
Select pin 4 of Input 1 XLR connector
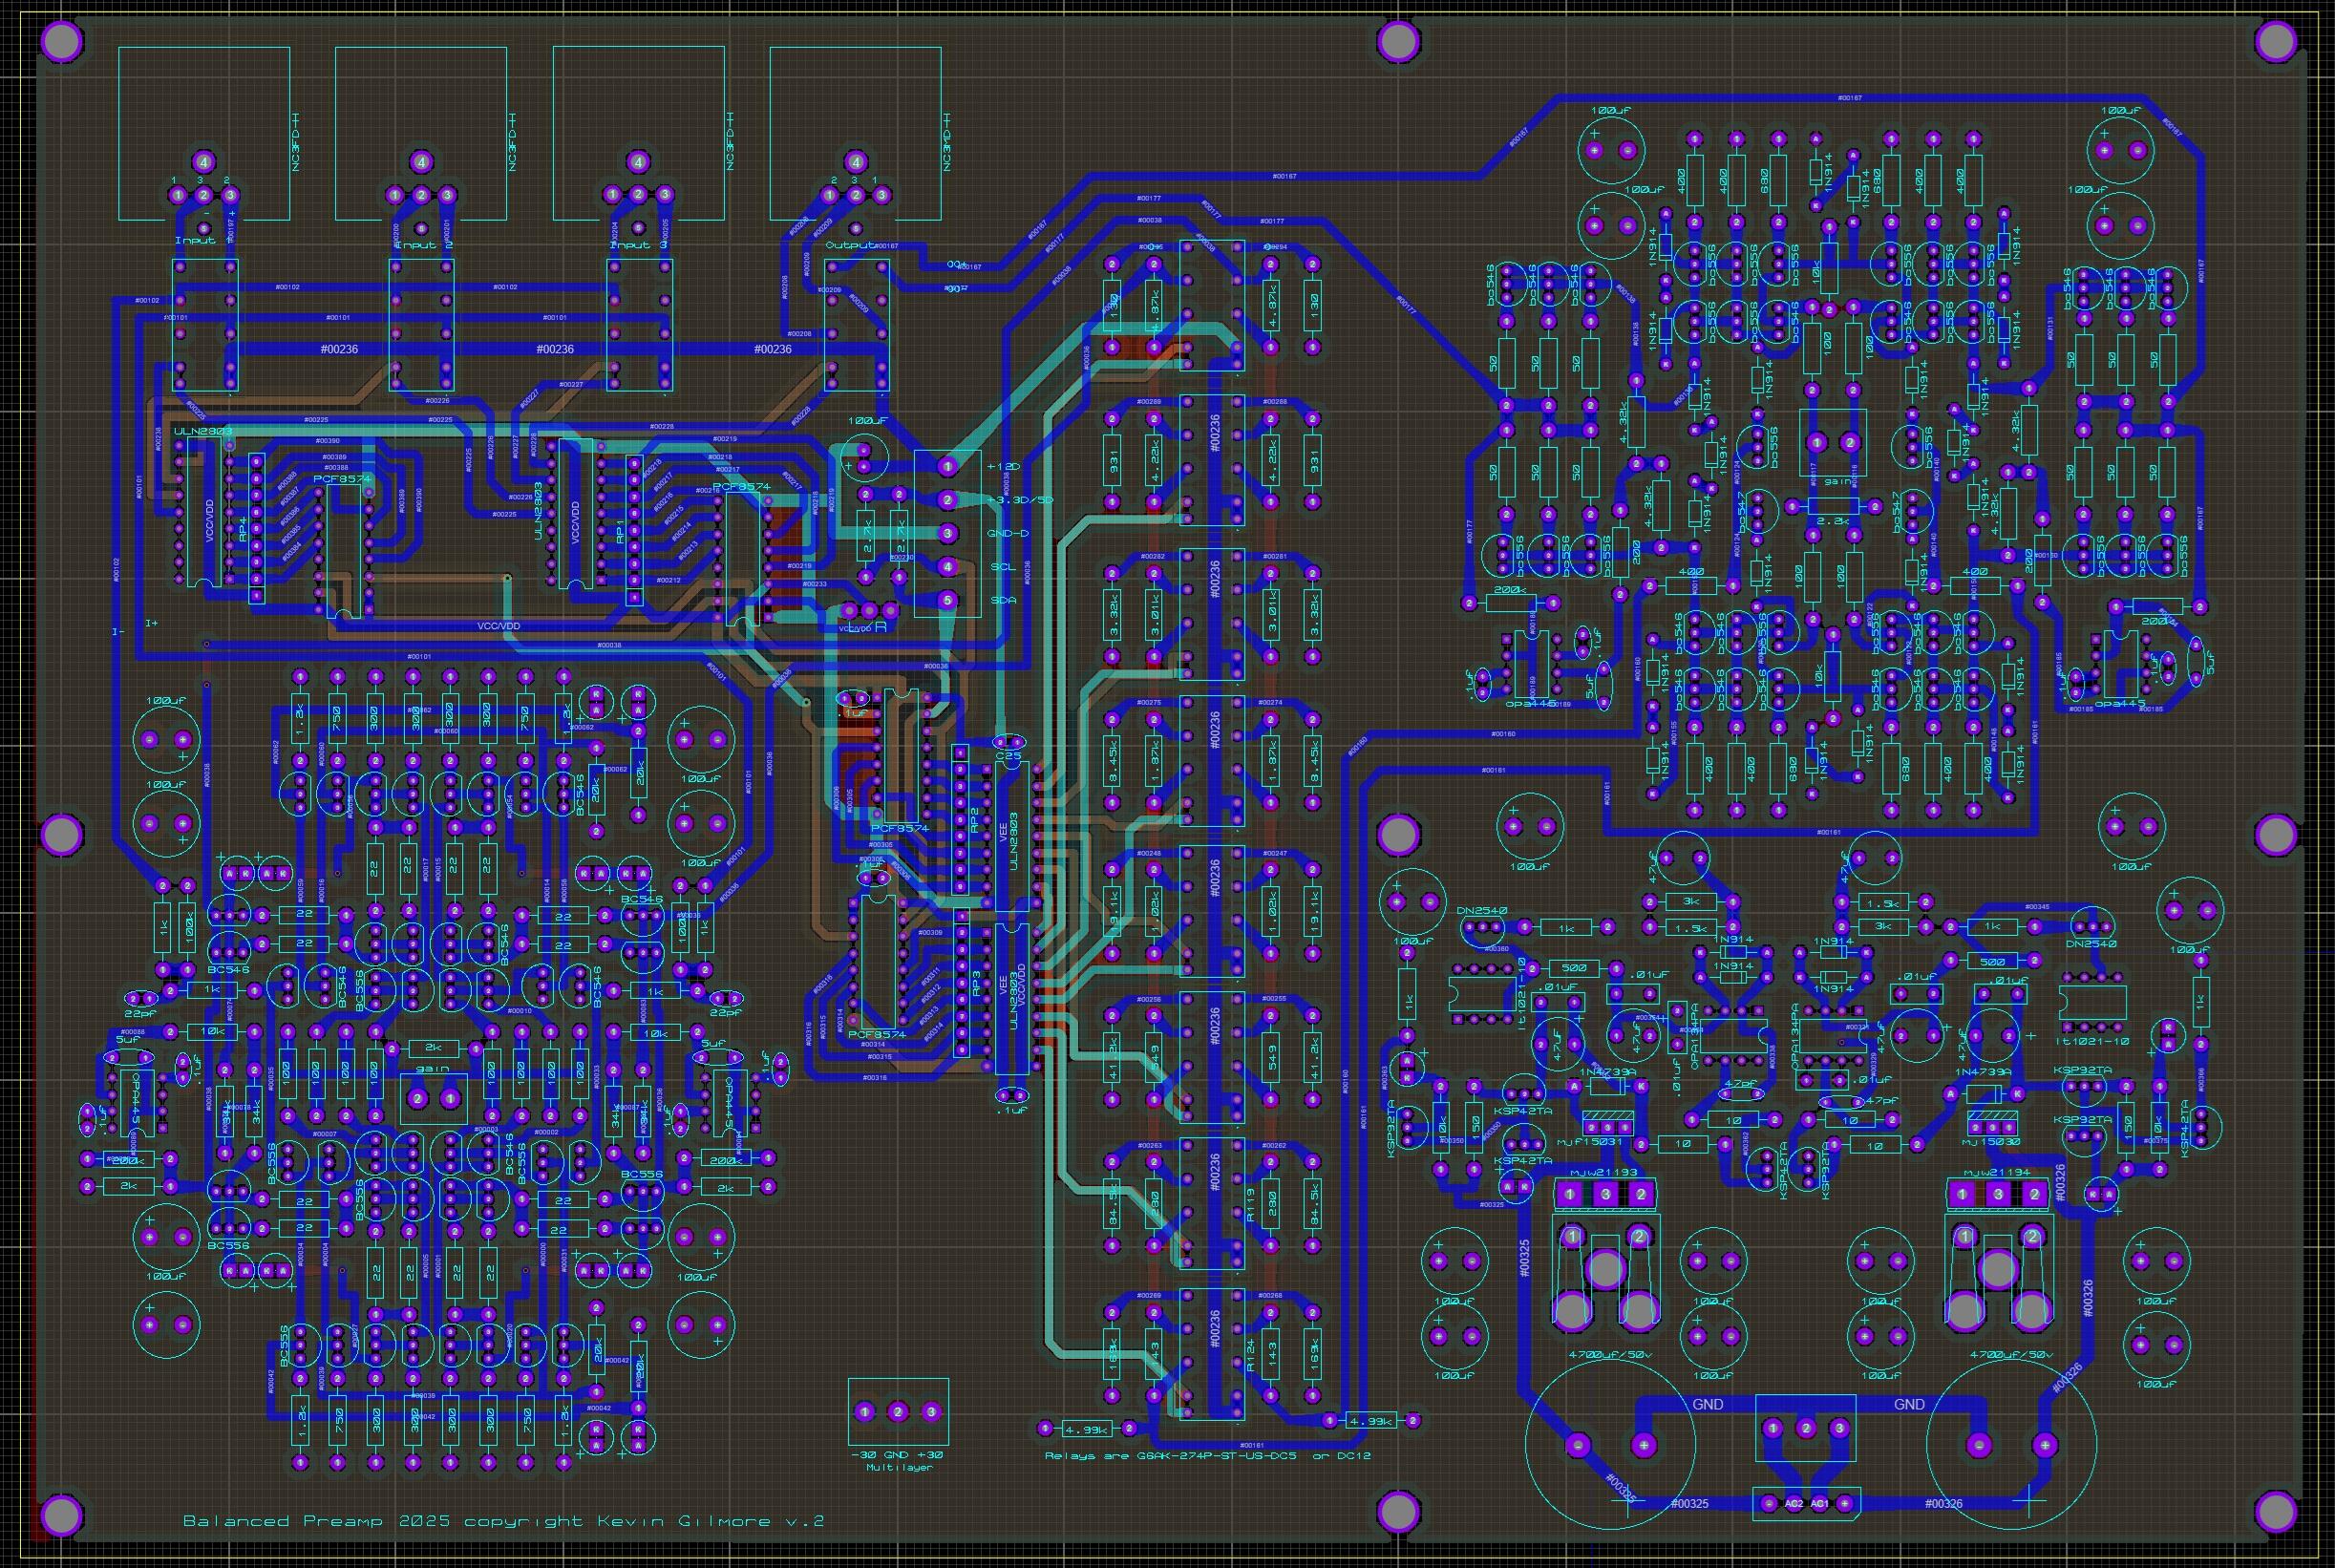(204, 161)
